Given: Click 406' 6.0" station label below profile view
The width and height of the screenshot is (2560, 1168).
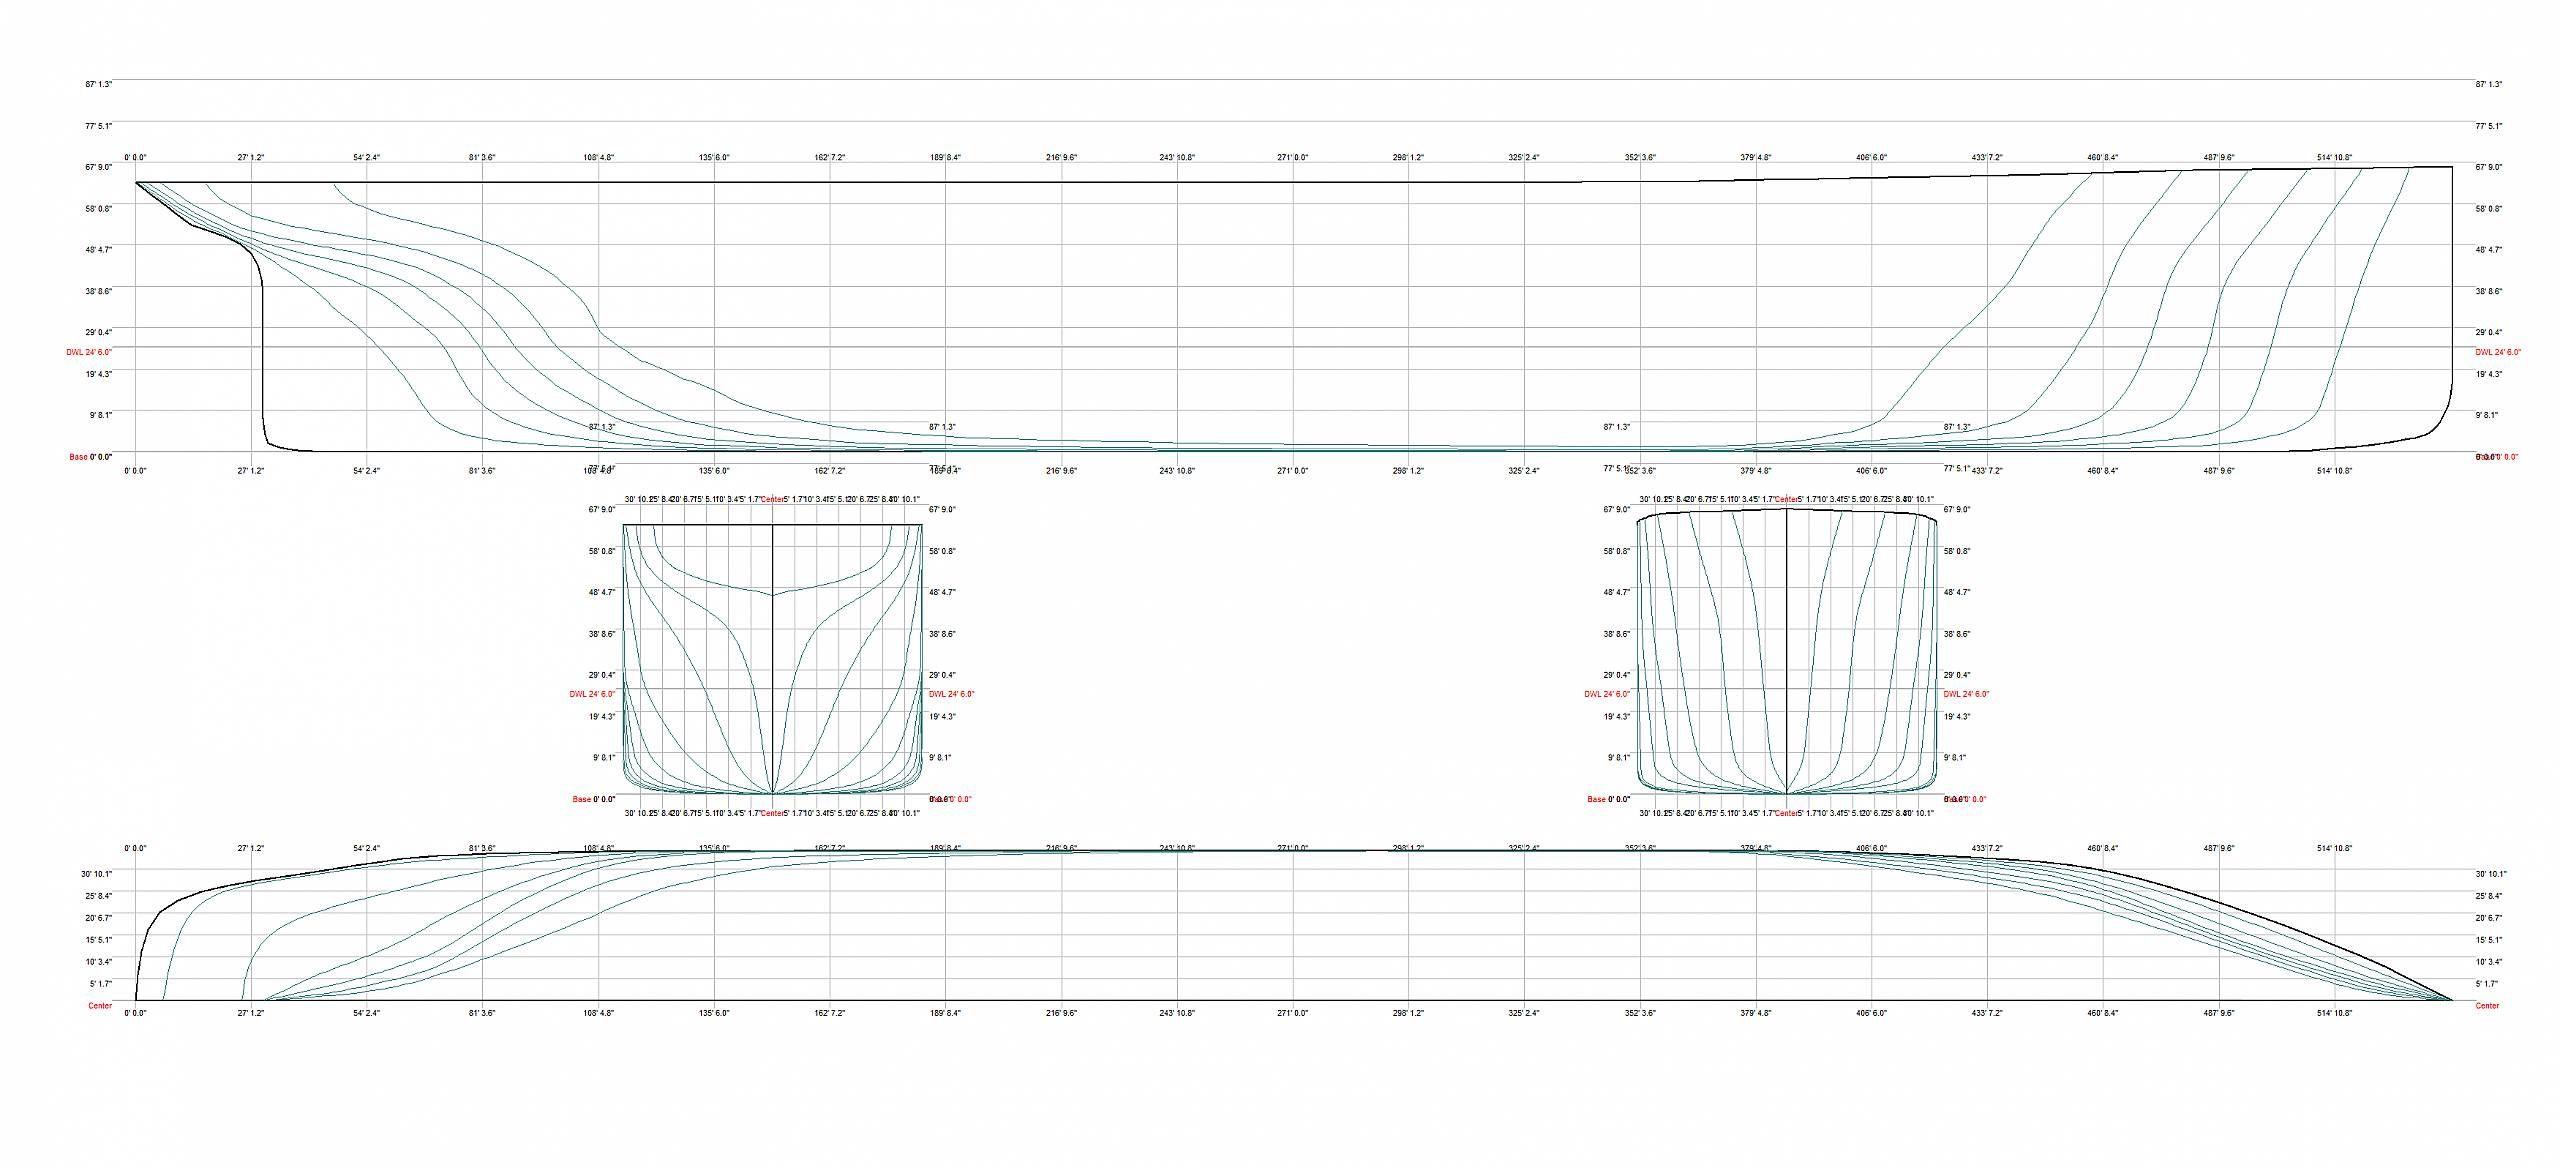Looking at the screenshot, I should (x=1871, y=471).
